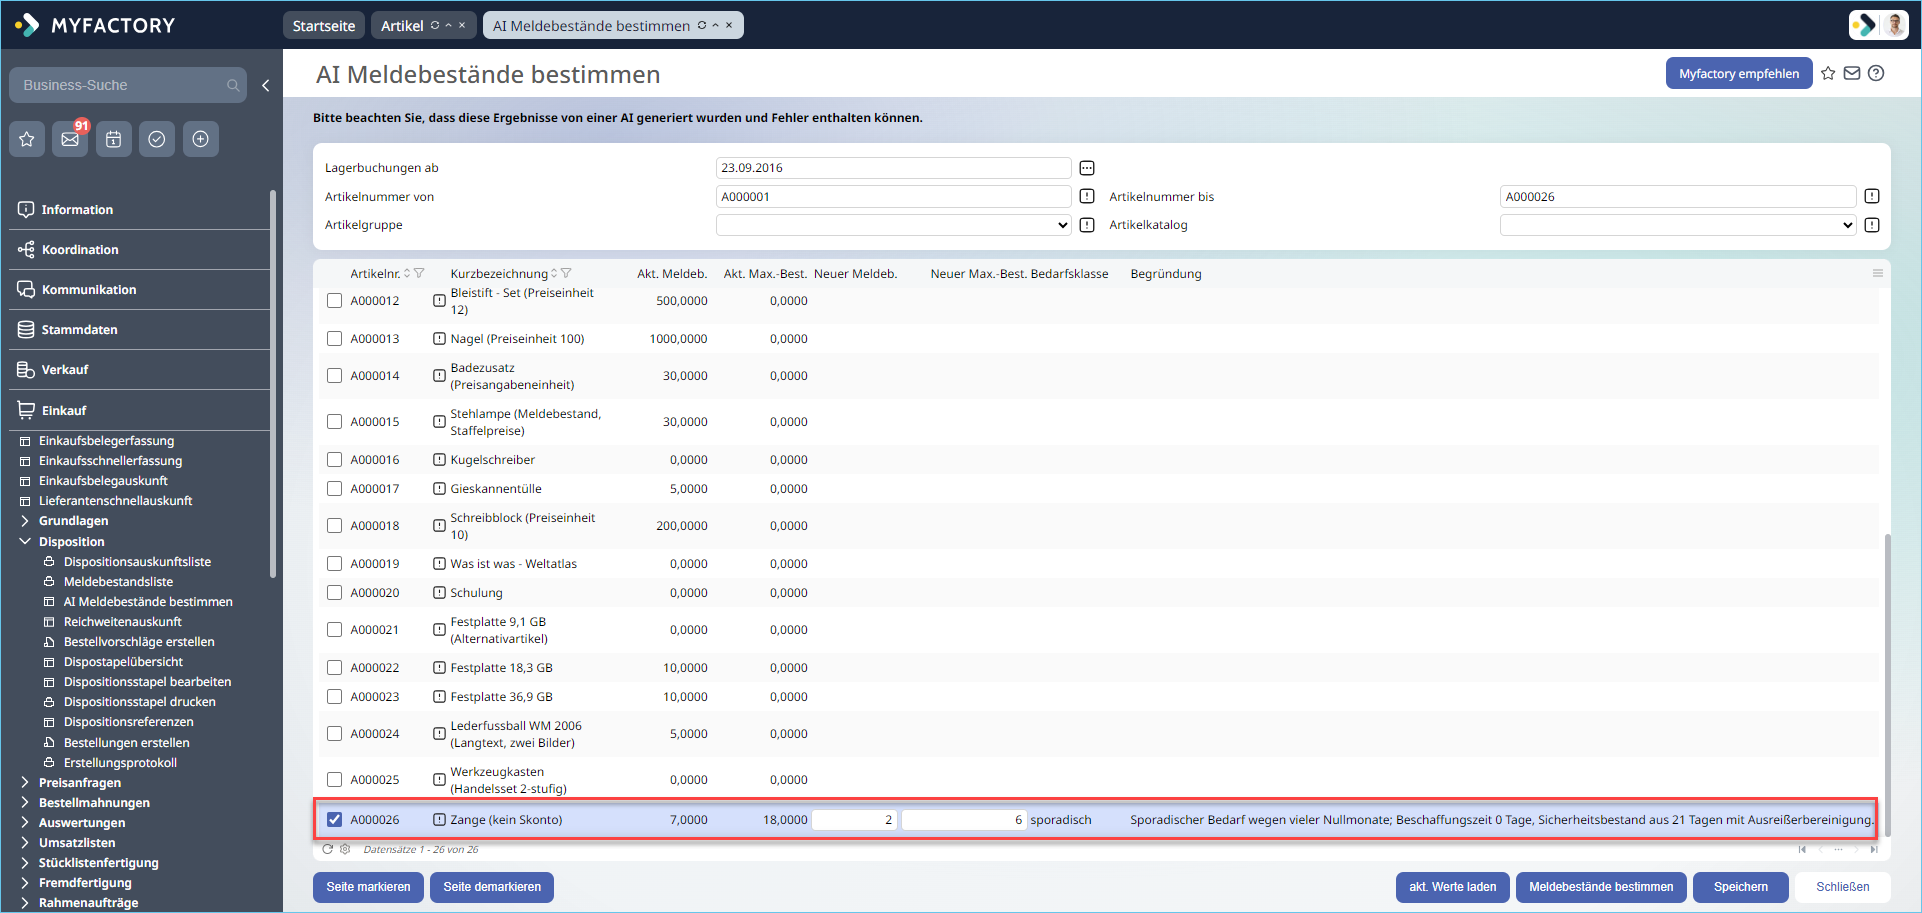Check the A000025 Werkzeugkasten checkbox
Image resolution: width=1922 pixels, height=913 pixels.
334,780
